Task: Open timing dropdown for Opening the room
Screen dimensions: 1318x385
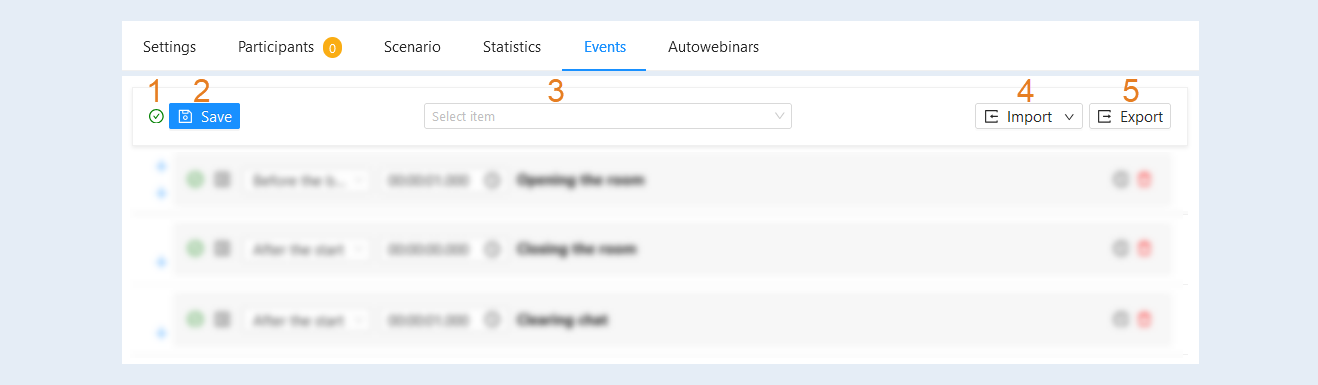Action: tap(307, 181)
